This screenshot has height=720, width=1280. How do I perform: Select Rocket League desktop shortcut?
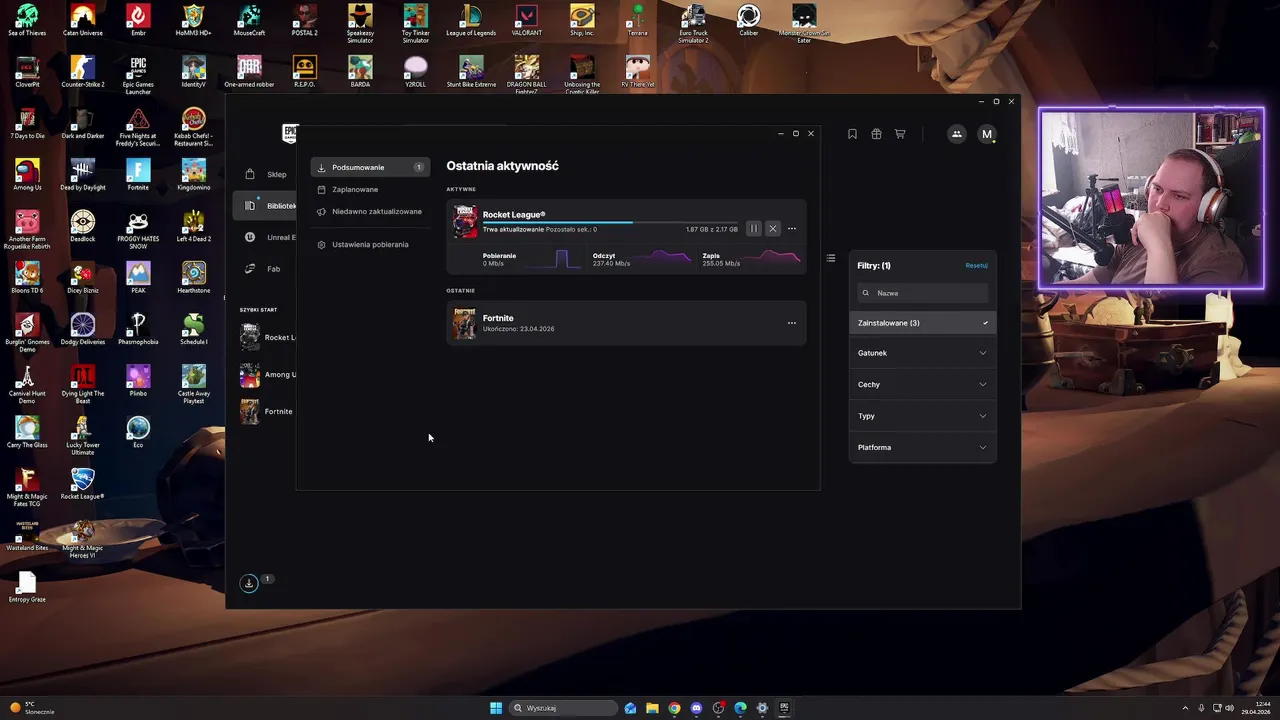tap(83, 484)
